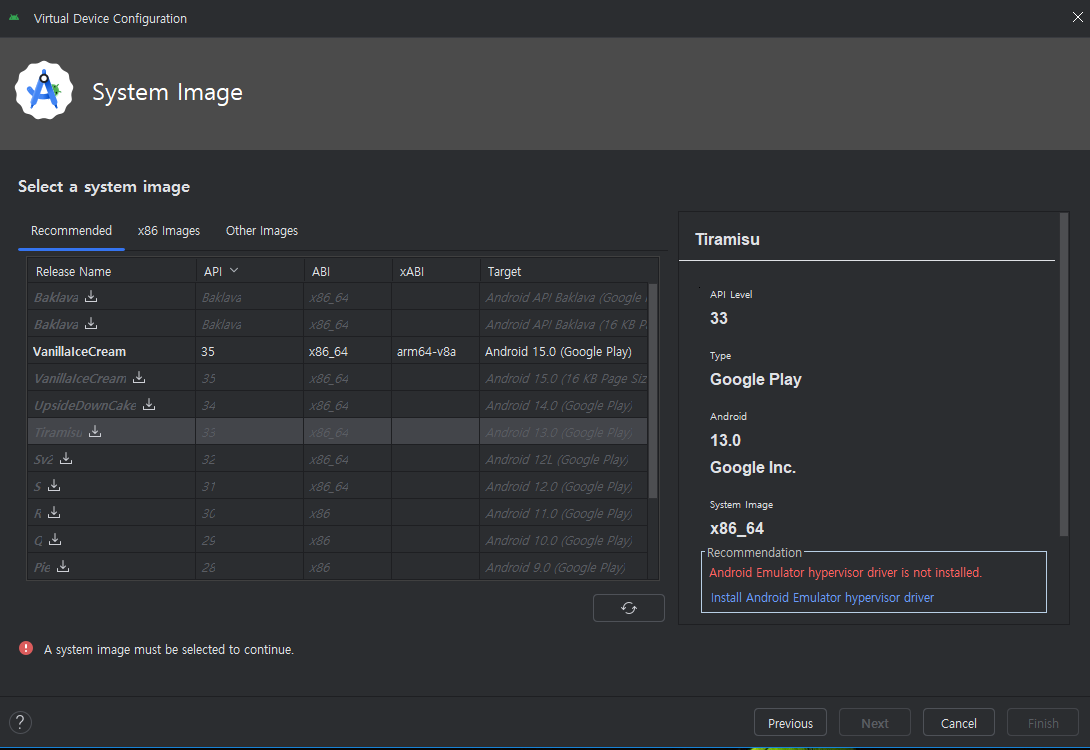Close the Virtual Device Configuration window
Image resolution: width=1090 pixels, height=750 pixels.
pos(1077,17)
